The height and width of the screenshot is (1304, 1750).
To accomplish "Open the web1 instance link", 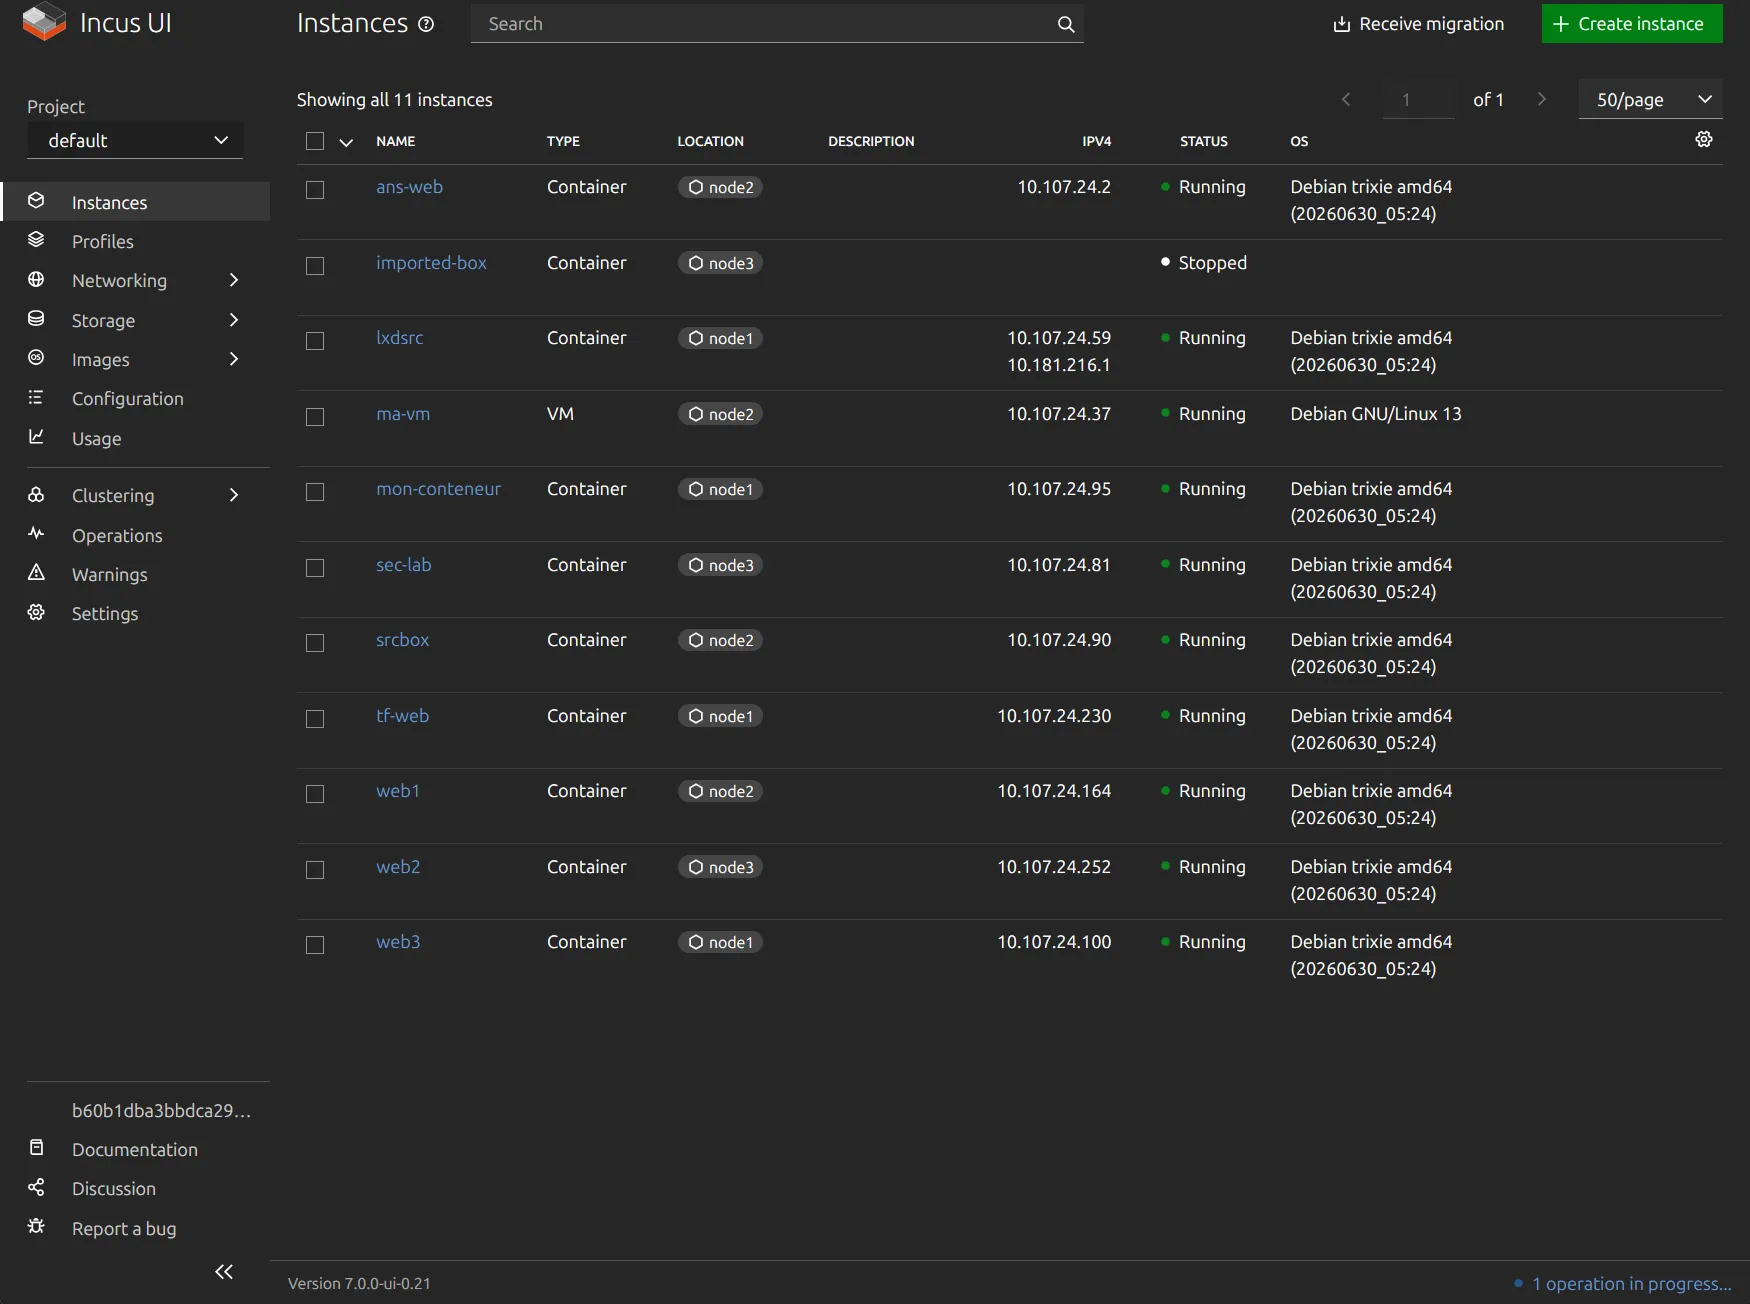I will [398, 791].
